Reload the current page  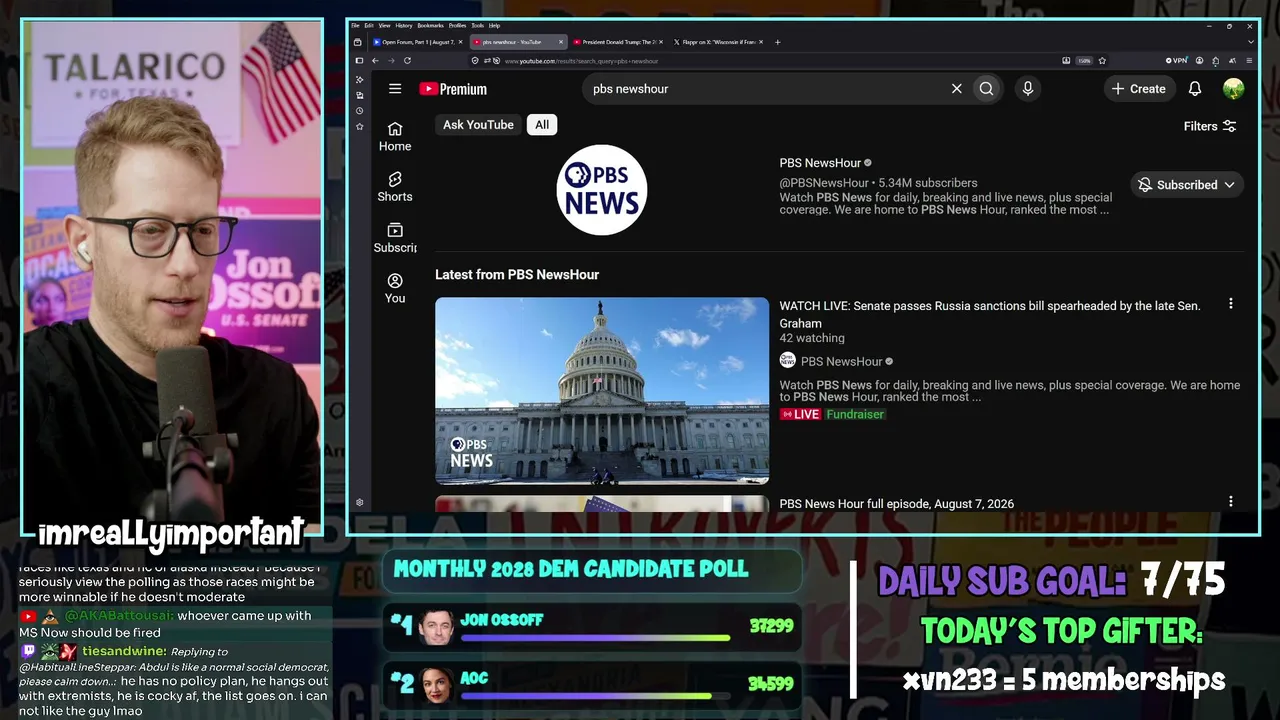pos(407,61)
